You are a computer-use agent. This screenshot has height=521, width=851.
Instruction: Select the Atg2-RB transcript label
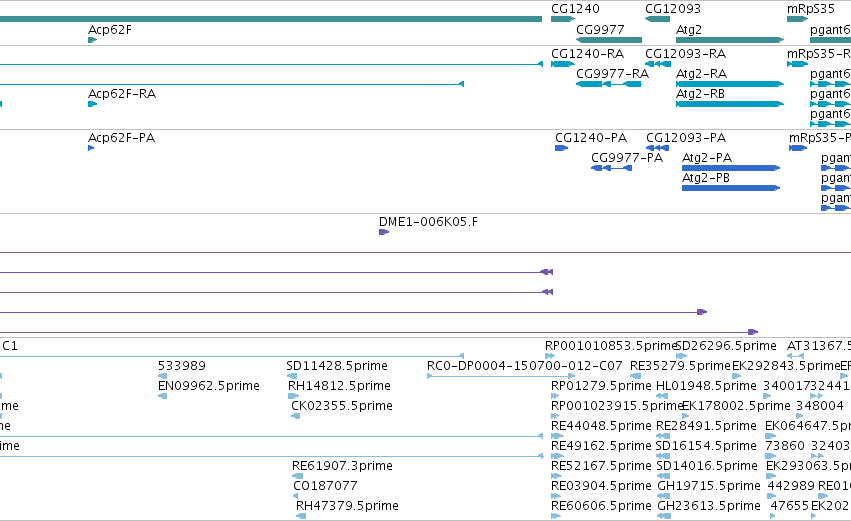coord(700,93)
